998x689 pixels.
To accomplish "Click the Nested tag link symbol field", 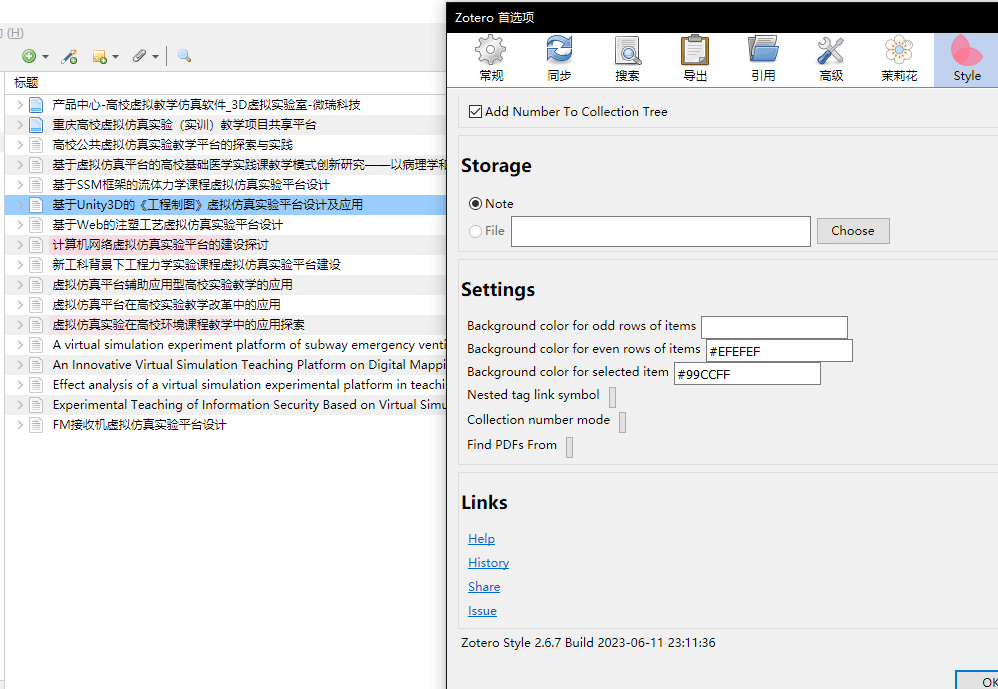I will 613,397.
